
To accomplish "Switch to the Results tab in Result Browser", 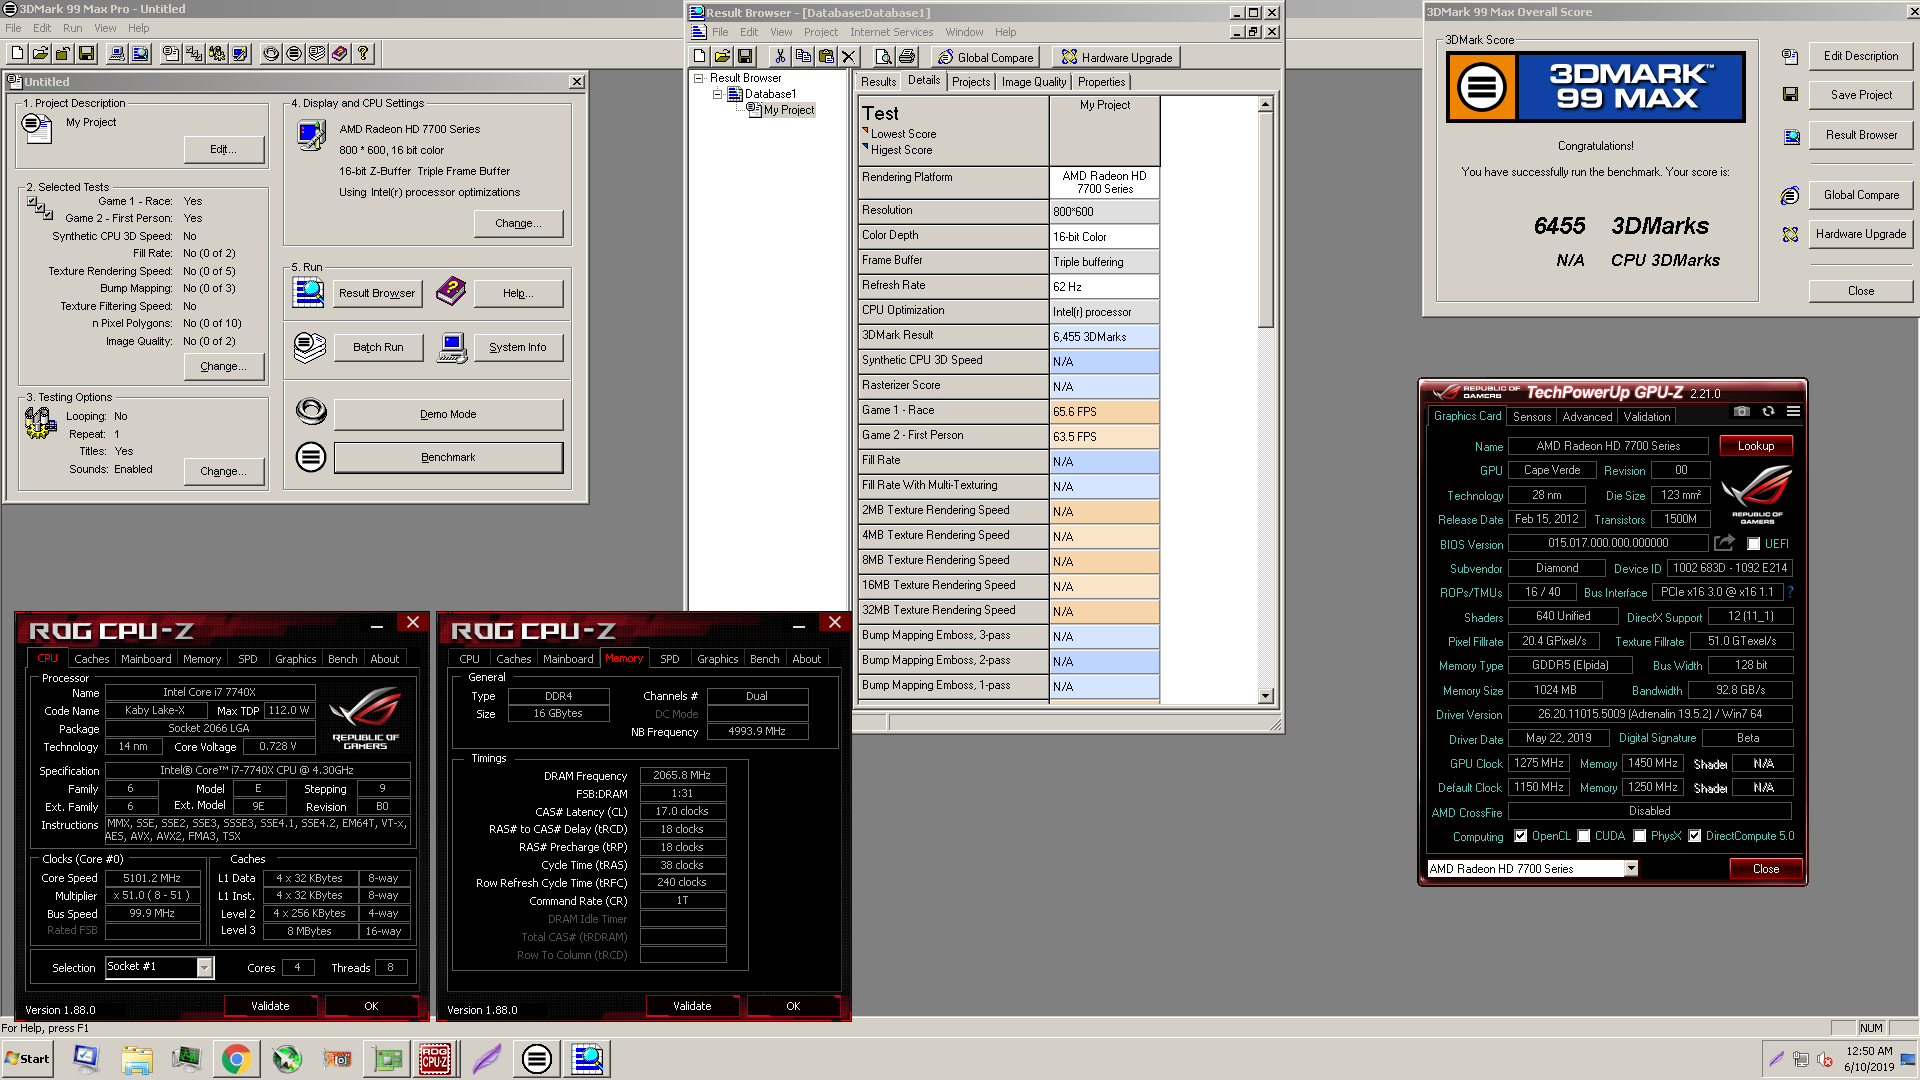I will [878, 82].
